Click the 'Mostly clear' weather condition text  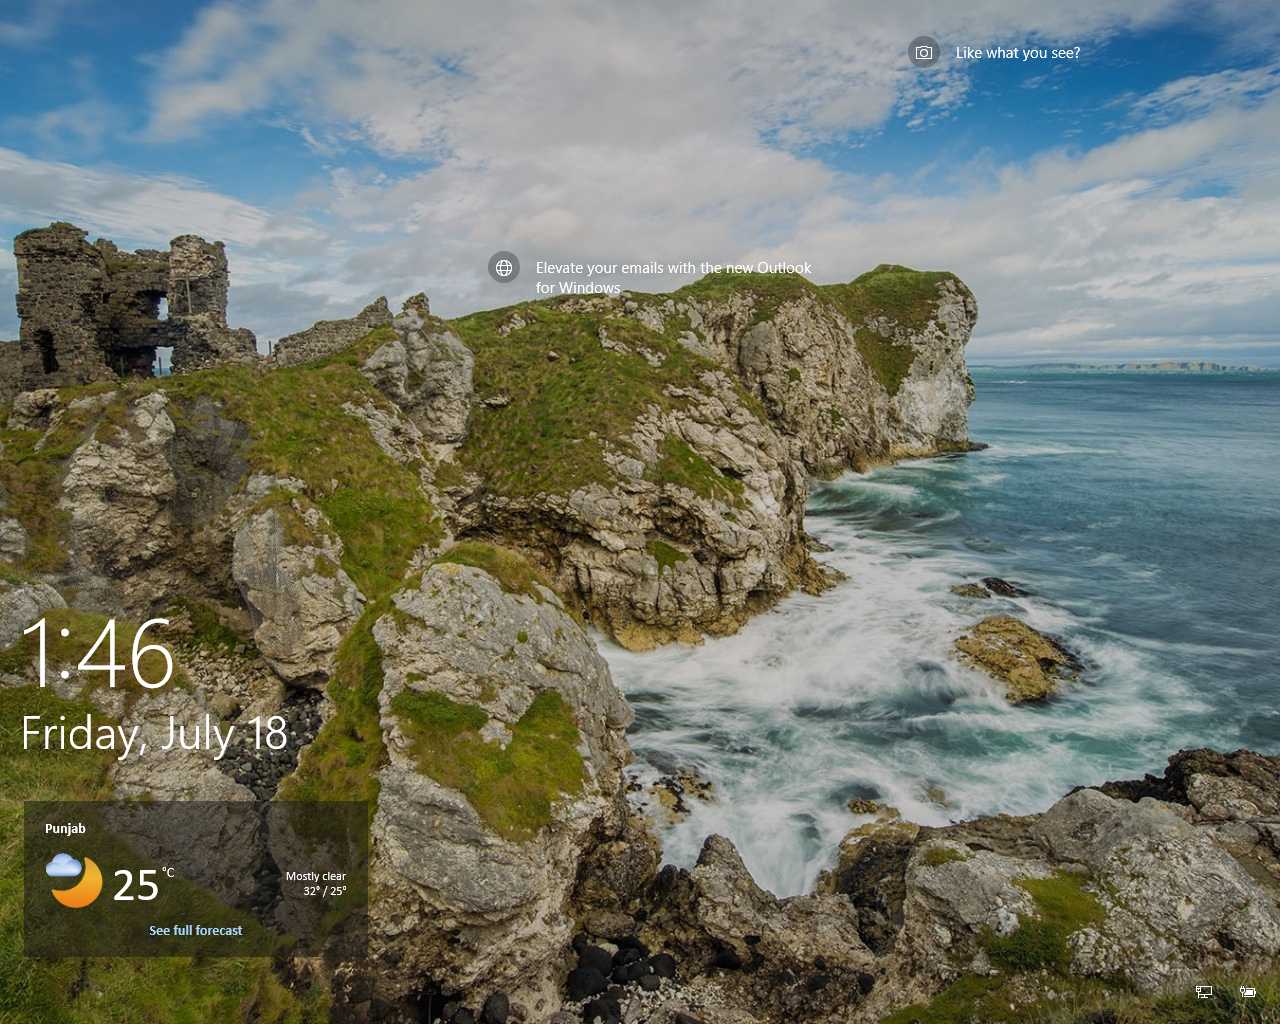pyautogui.click(x=316, y=876)
